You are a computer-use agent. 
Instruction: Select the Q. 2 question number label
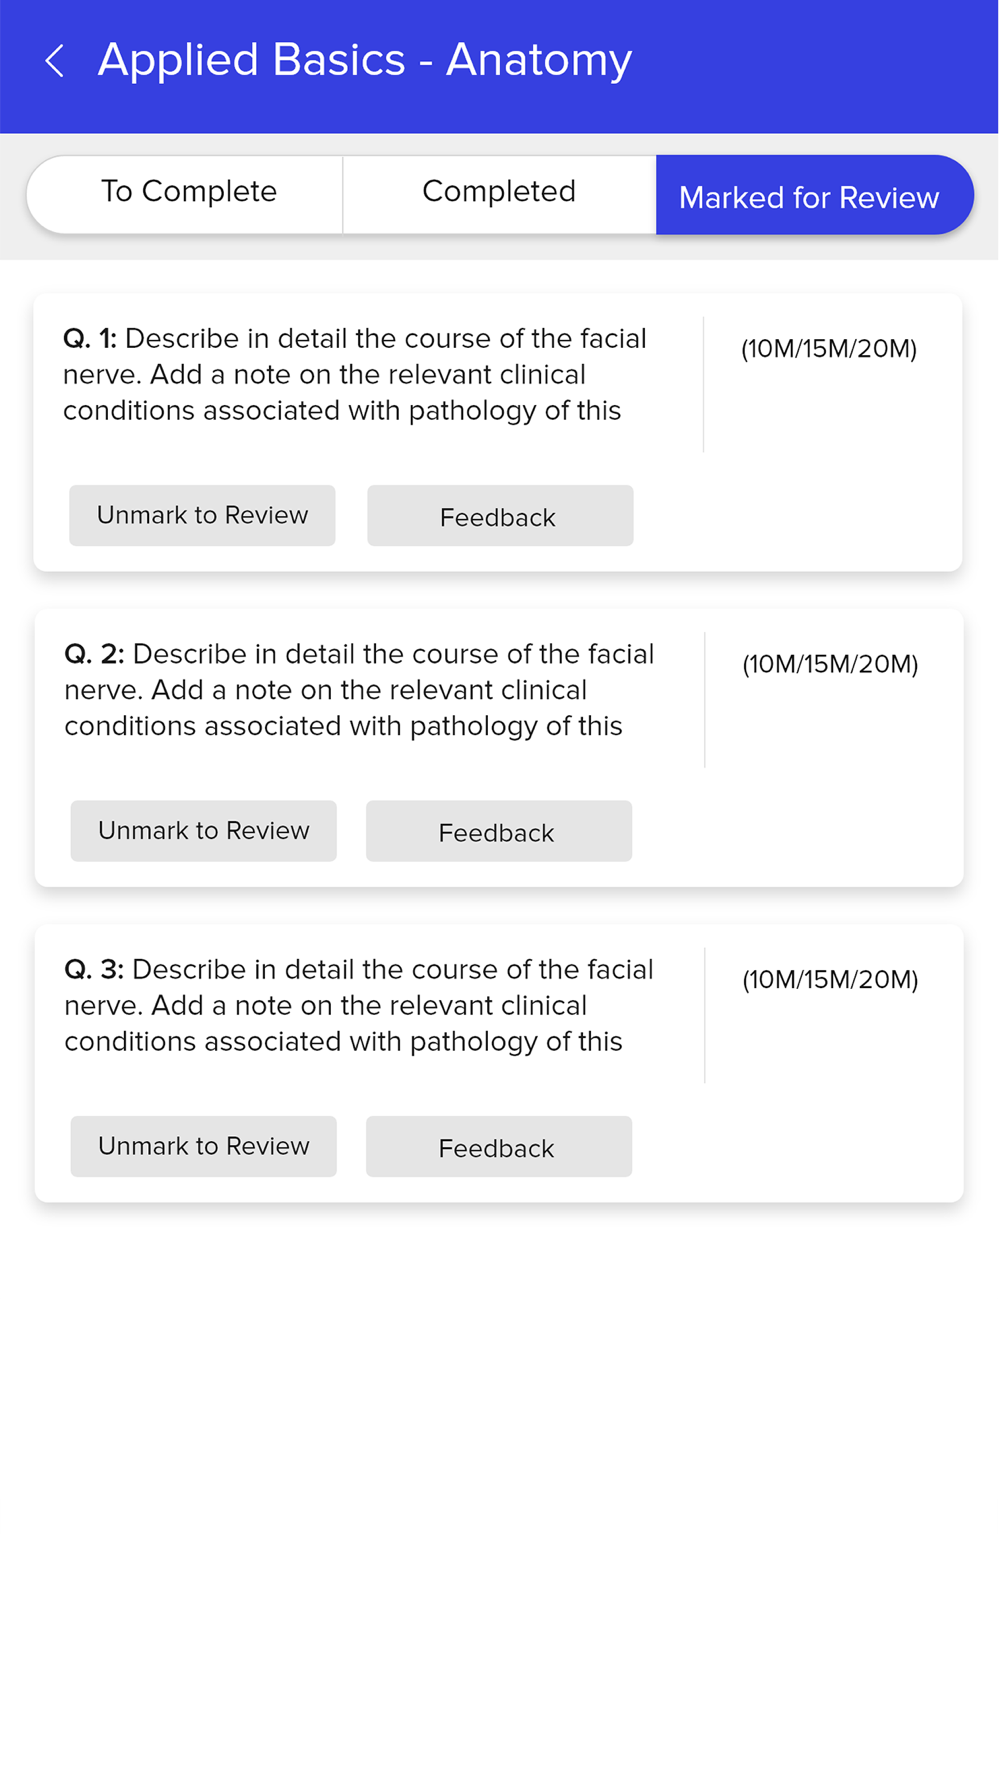click(x=94, y=654)
